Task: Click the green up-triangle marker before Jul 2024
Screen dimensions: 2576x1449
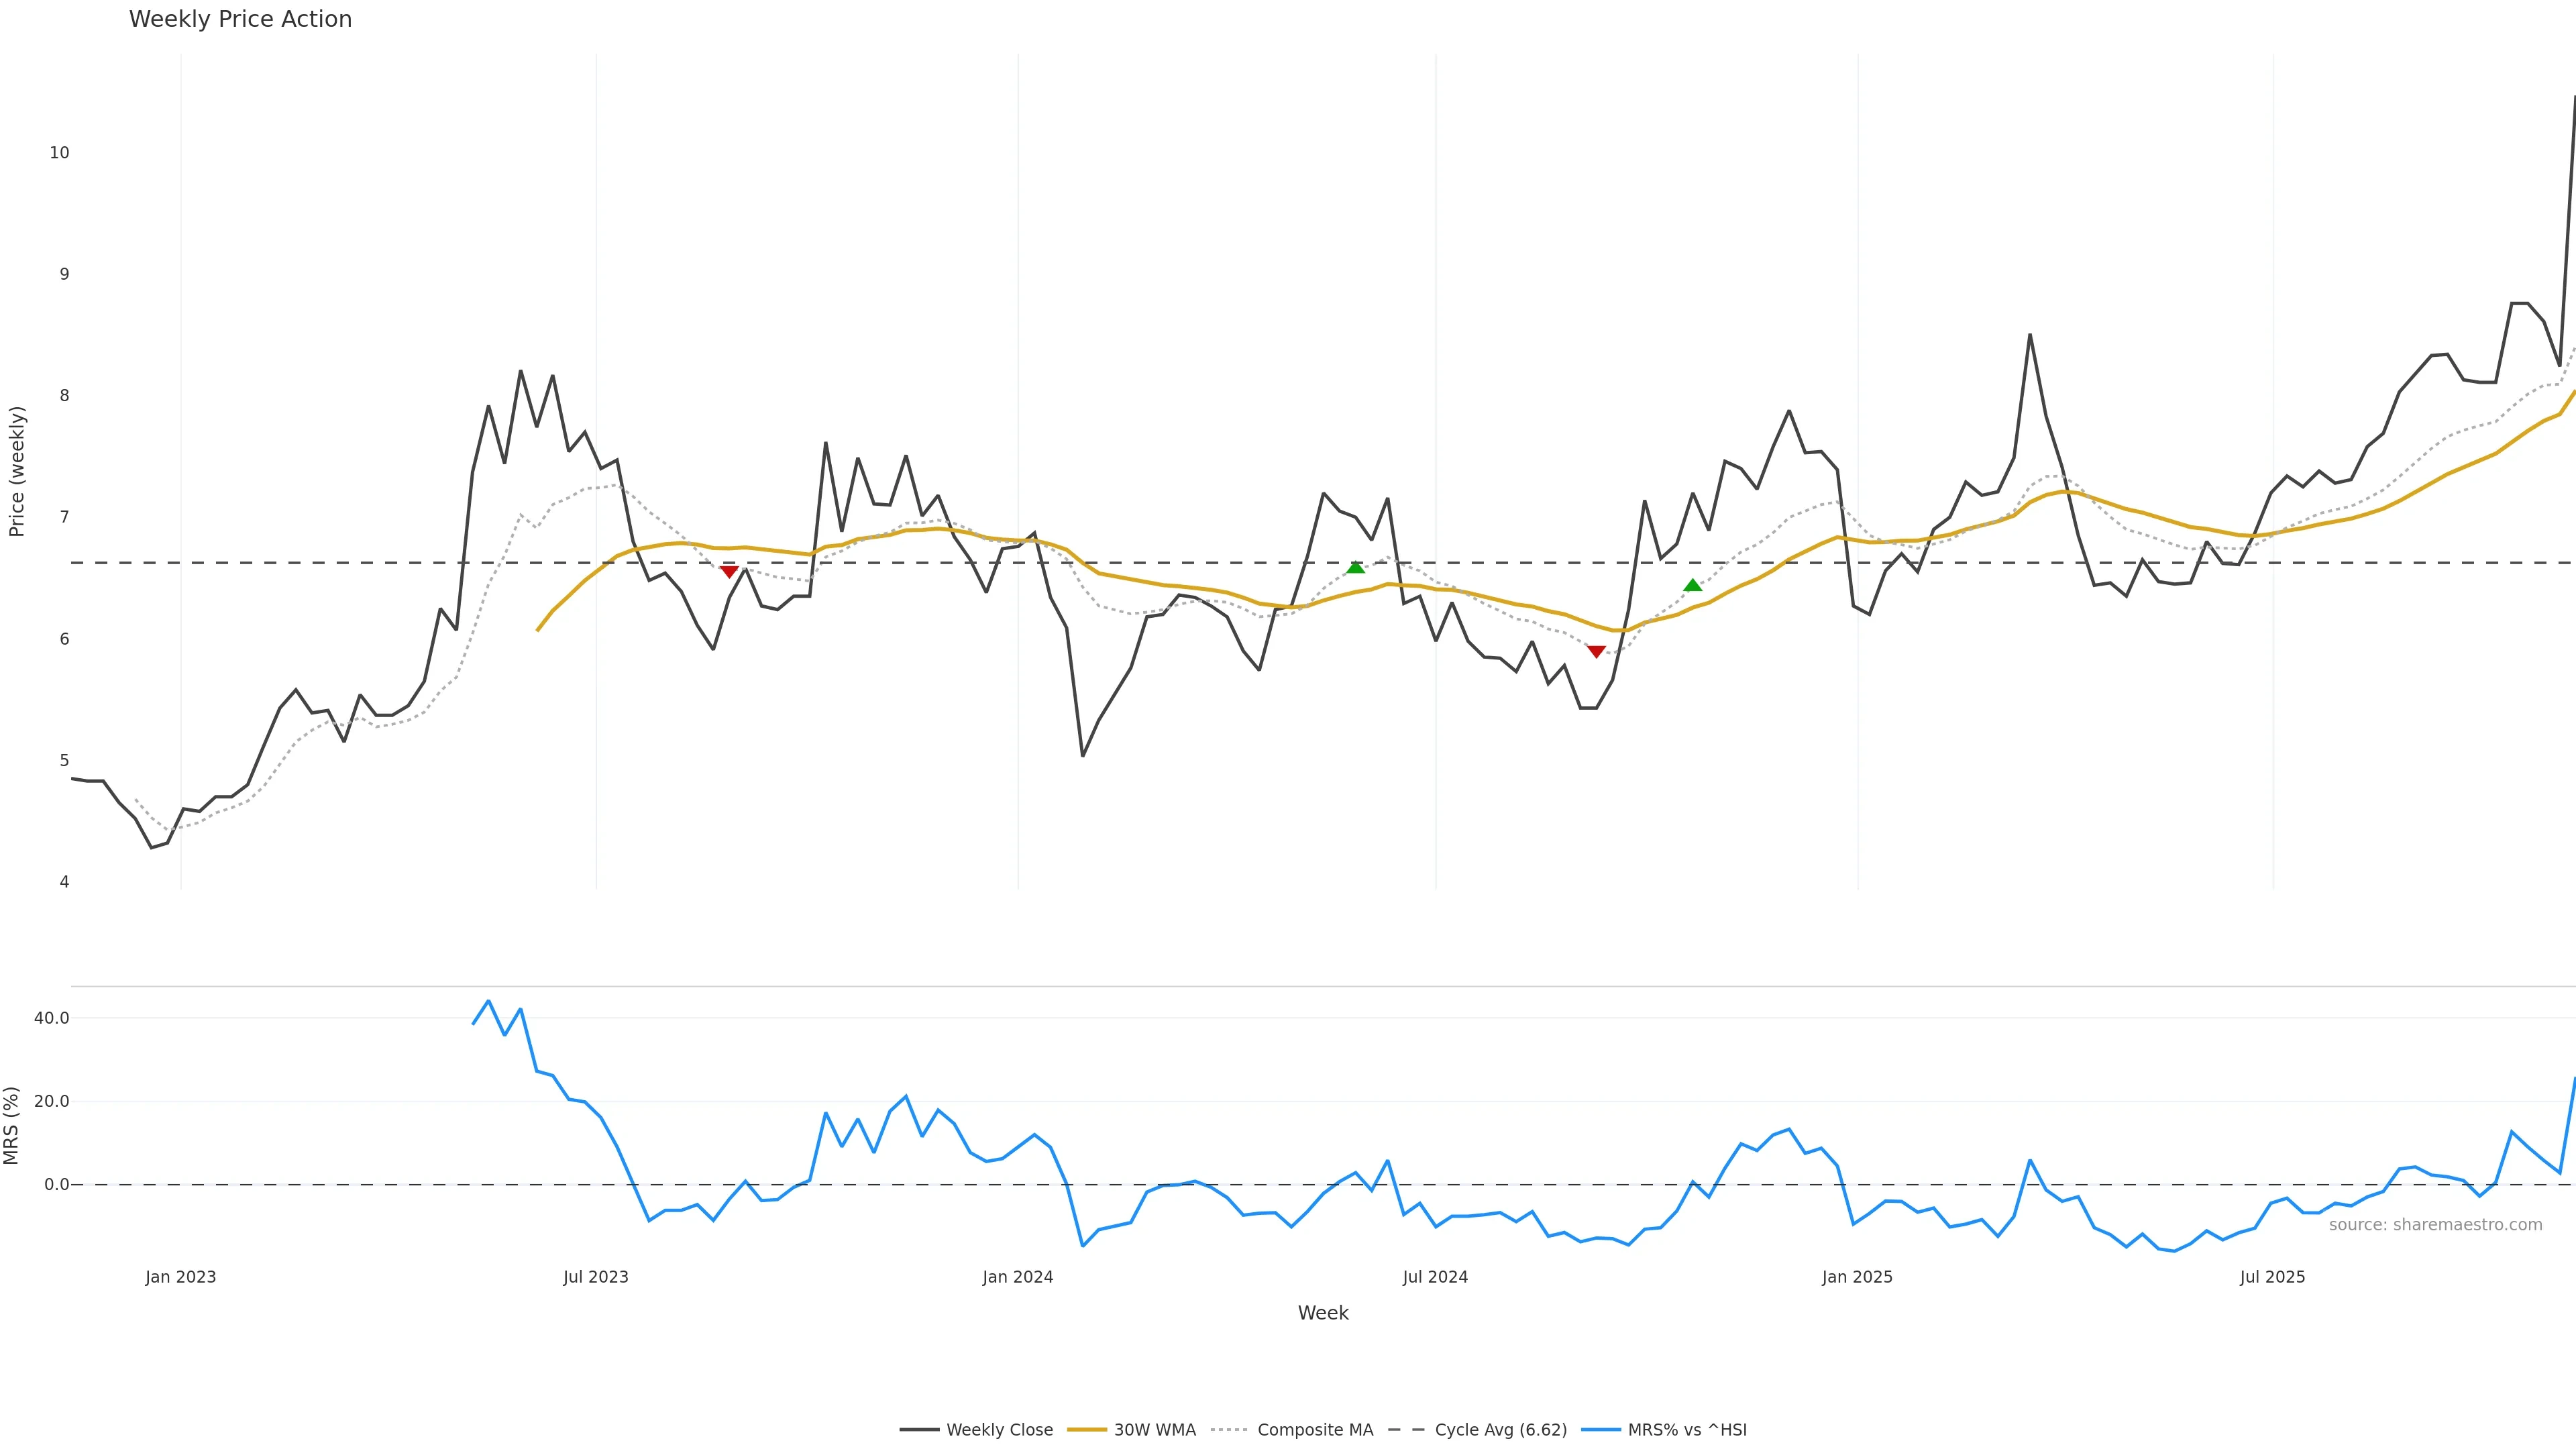Action: click(x=1356, y=568)
